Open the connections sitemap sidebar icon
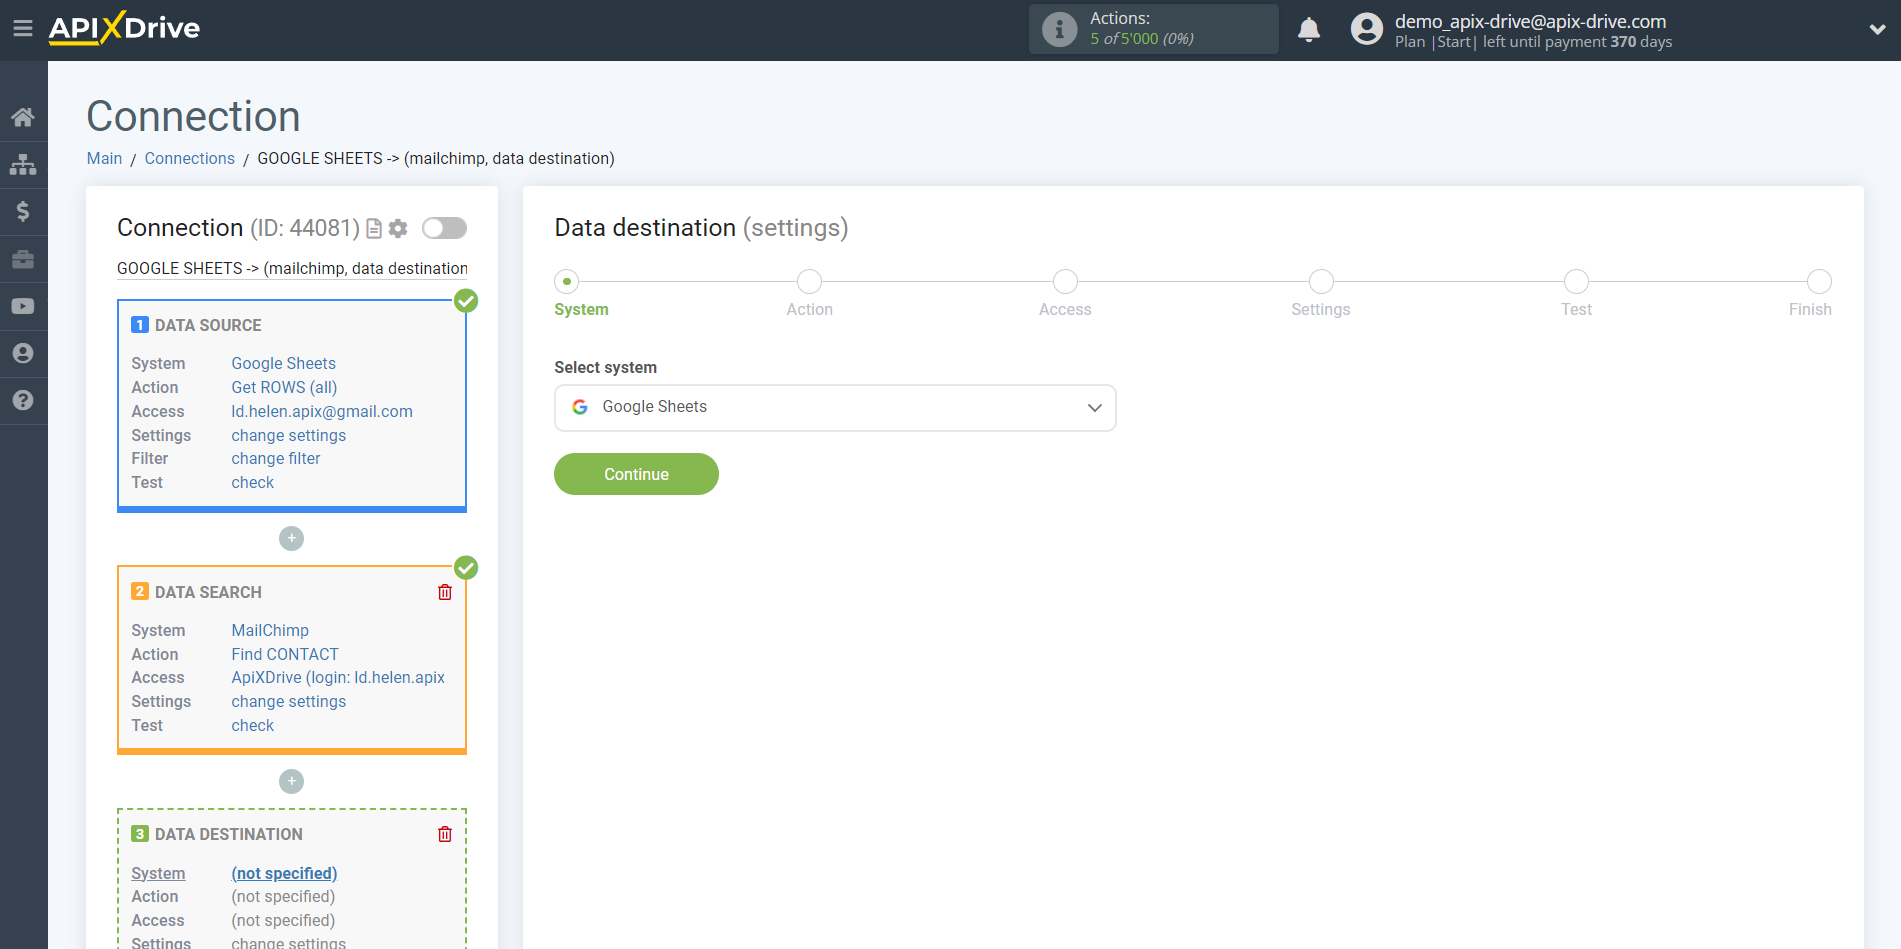1901x949 pixels. click(x=23, y=164)
